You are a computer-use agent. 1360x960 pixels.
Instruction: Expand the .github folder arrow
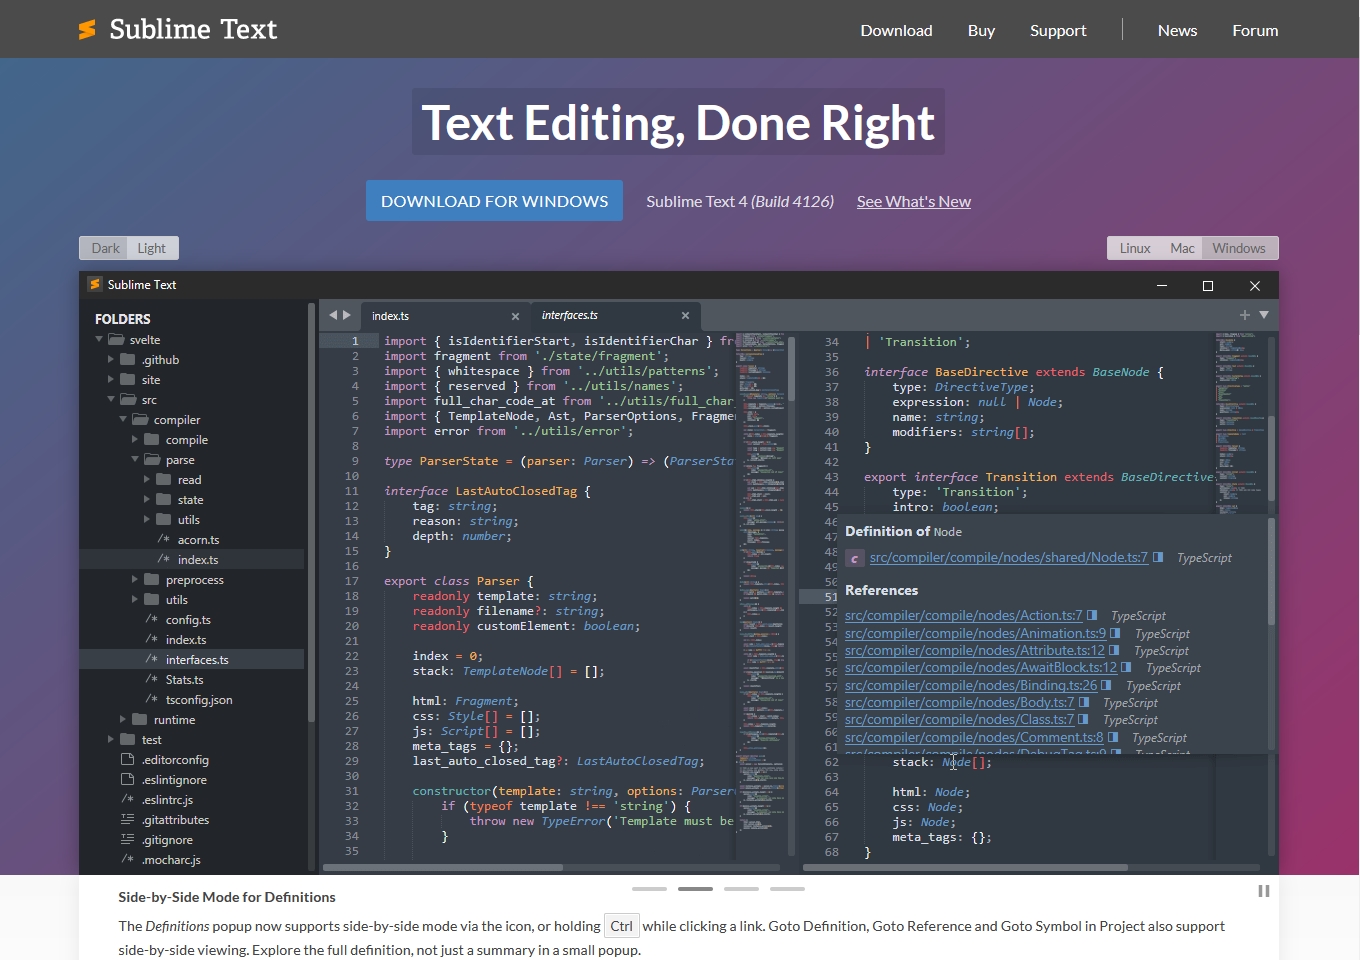[111, 360]
